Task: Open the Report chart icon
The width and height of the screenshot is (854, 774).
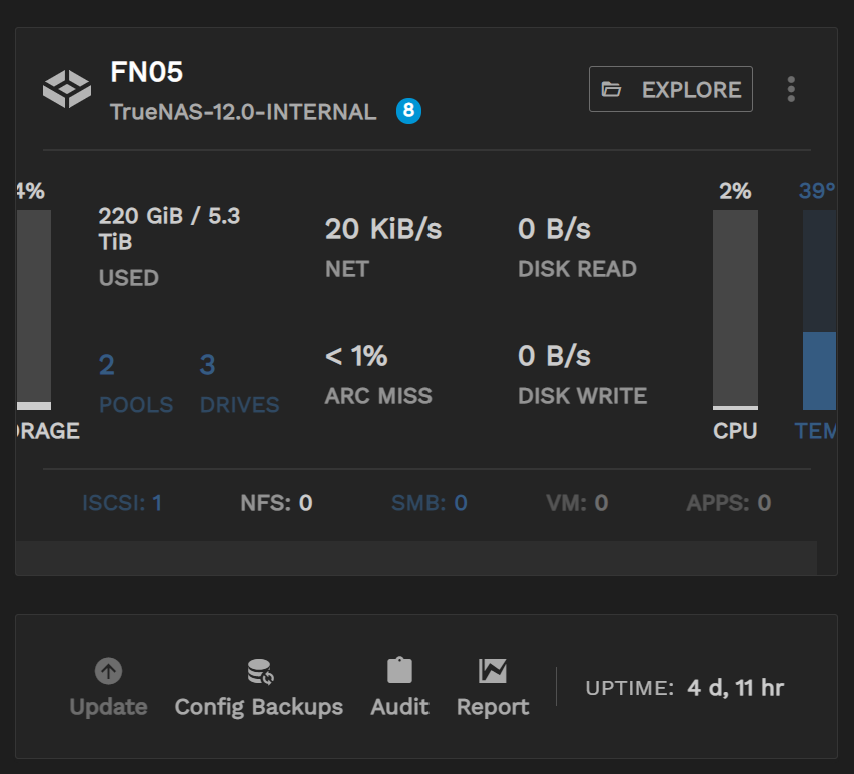Action: coord(493,671)
